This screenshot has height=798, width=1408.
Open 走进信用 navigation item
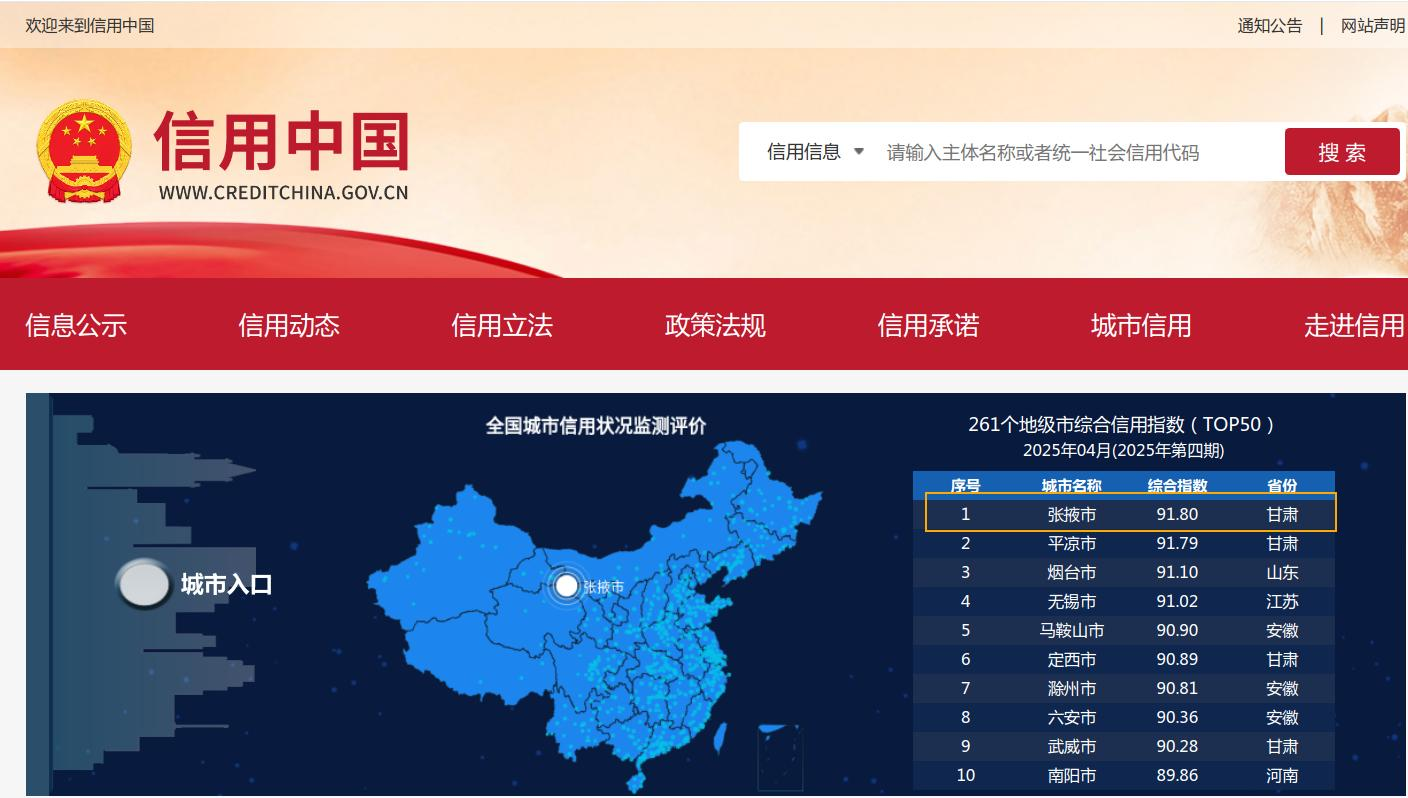click(x=1354, y=325)
